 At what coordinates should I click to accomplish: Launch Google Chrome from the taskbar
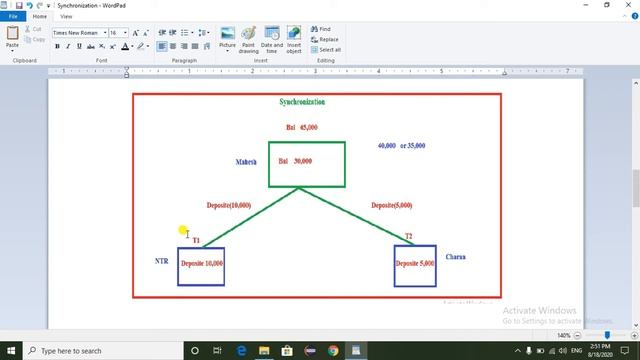(x=333, y=351)
